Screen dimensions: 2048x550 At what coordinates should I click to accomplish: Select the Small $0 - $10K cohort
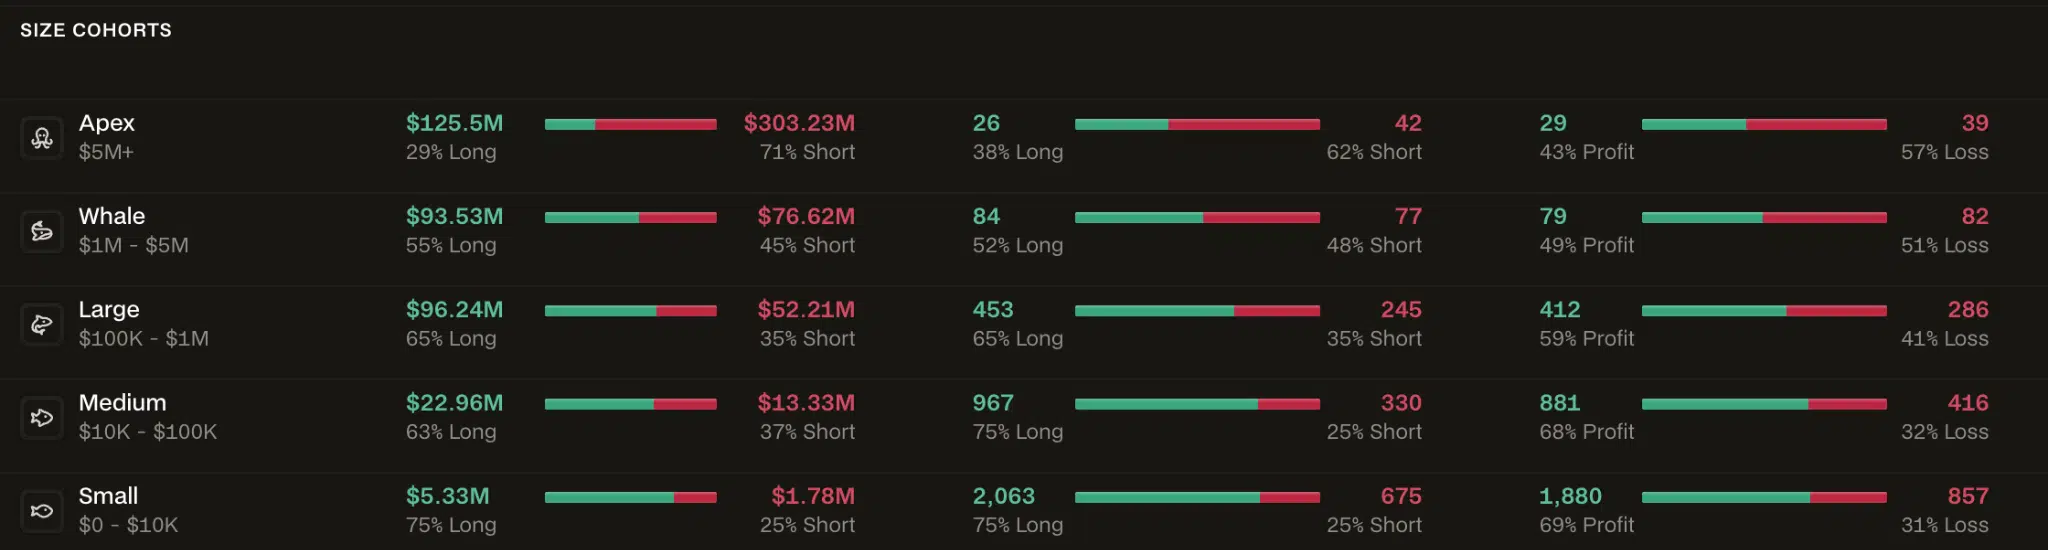(x=1024, y=511)
